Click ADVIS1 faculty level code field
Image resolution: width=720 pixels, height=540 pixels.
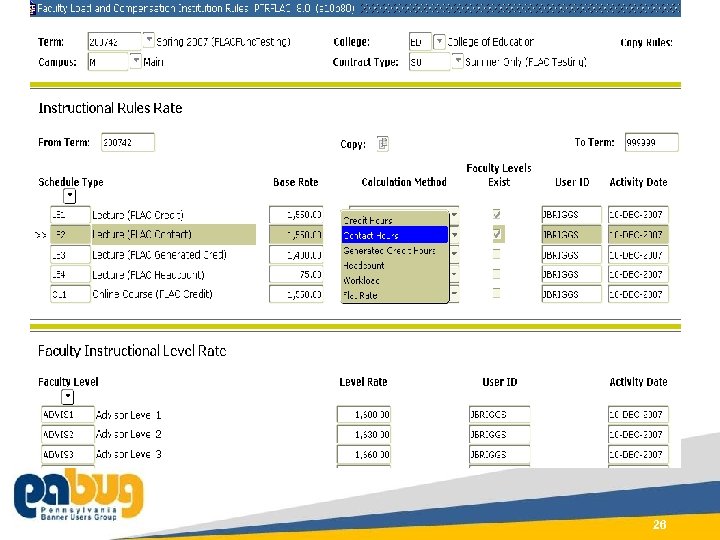tap(68, 415)
